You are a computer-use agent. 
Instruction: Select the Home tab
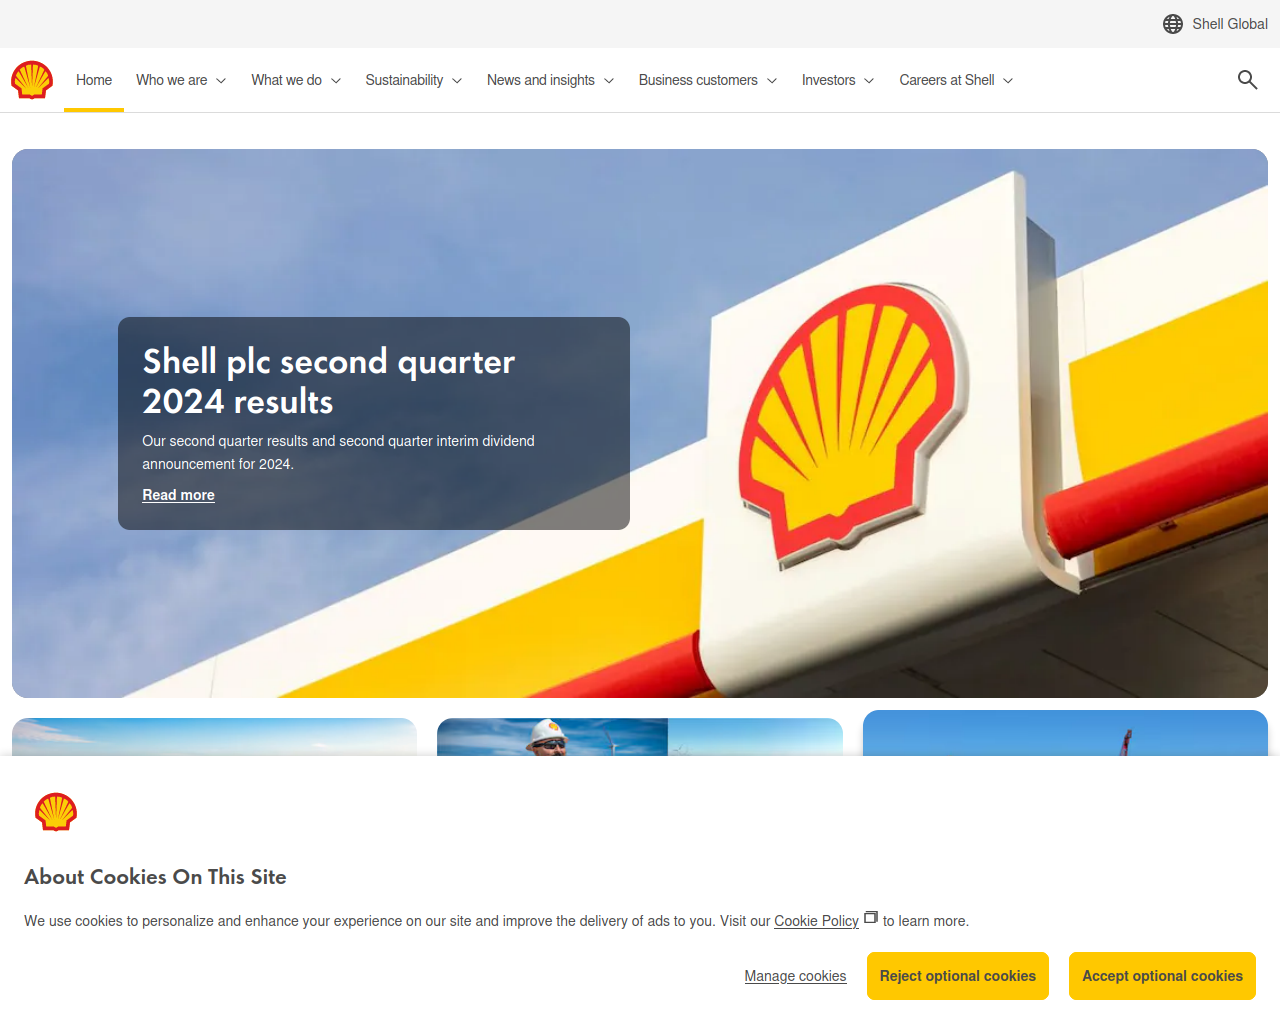point(94,80)
